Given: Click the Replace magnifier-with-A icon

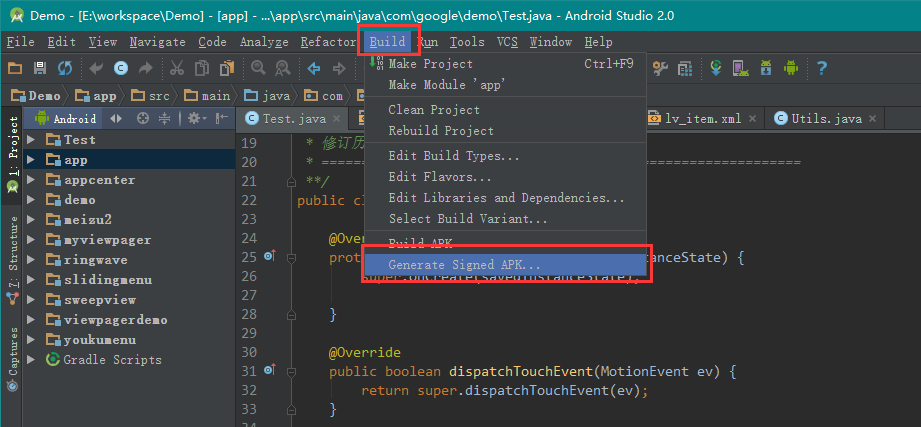Looking at the screenshot, I should click(x=283, y=69).
